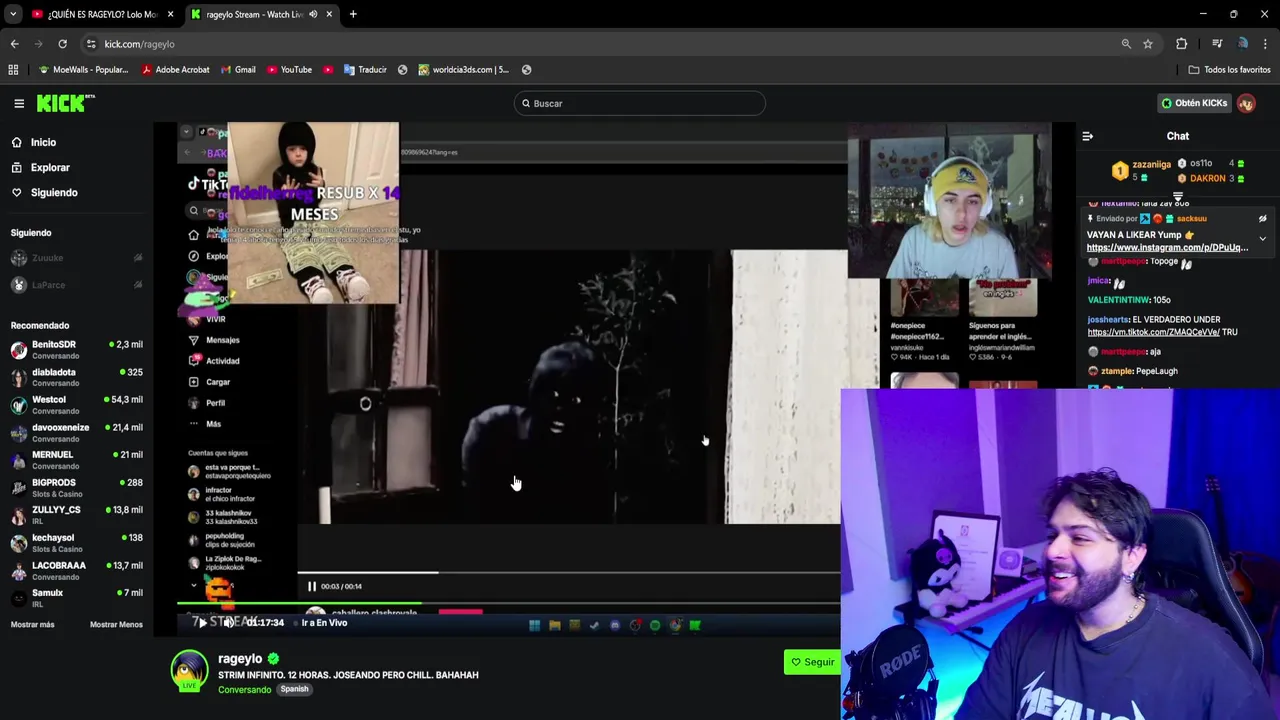Open followed channel LaParce
The height and width of the screenshot is (720, 1280).
(x=76, y=285)
